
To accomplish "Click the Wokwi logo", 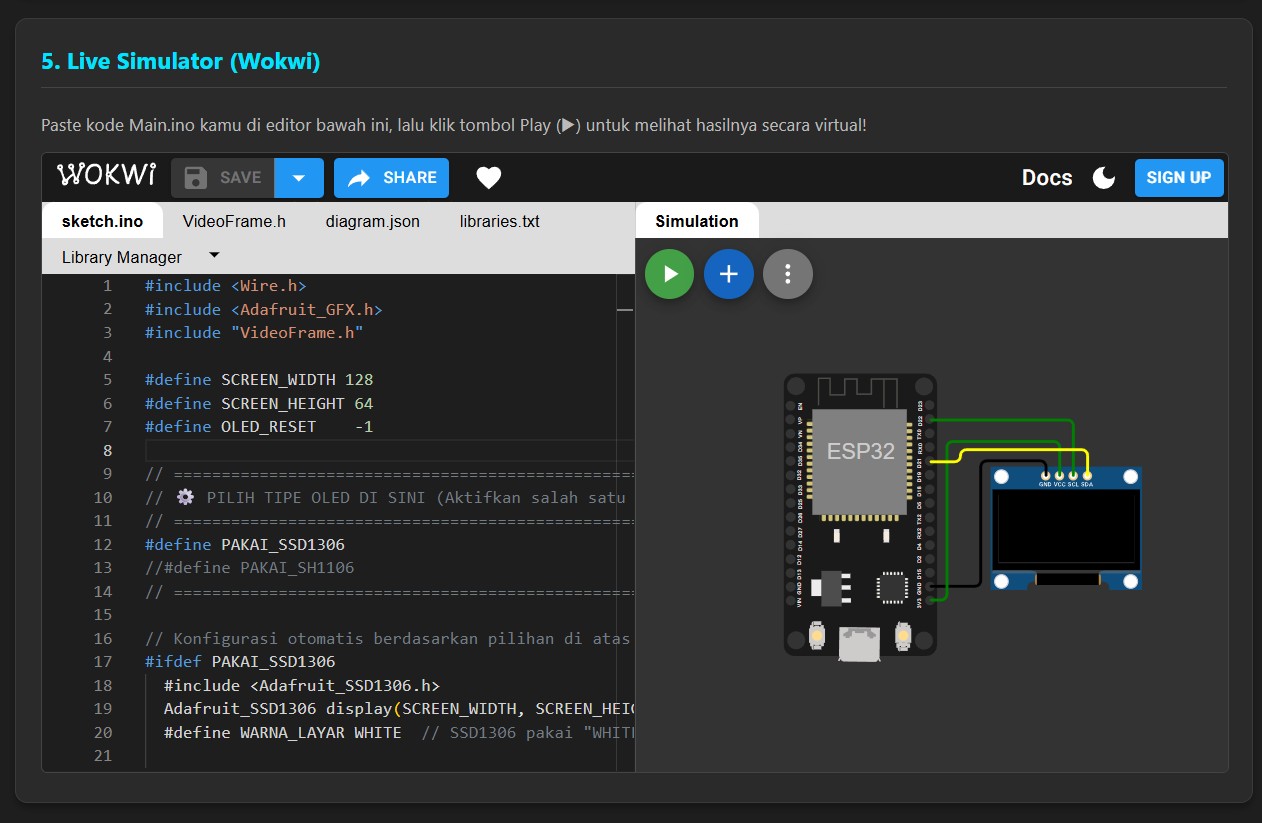I will click(107, 176).
